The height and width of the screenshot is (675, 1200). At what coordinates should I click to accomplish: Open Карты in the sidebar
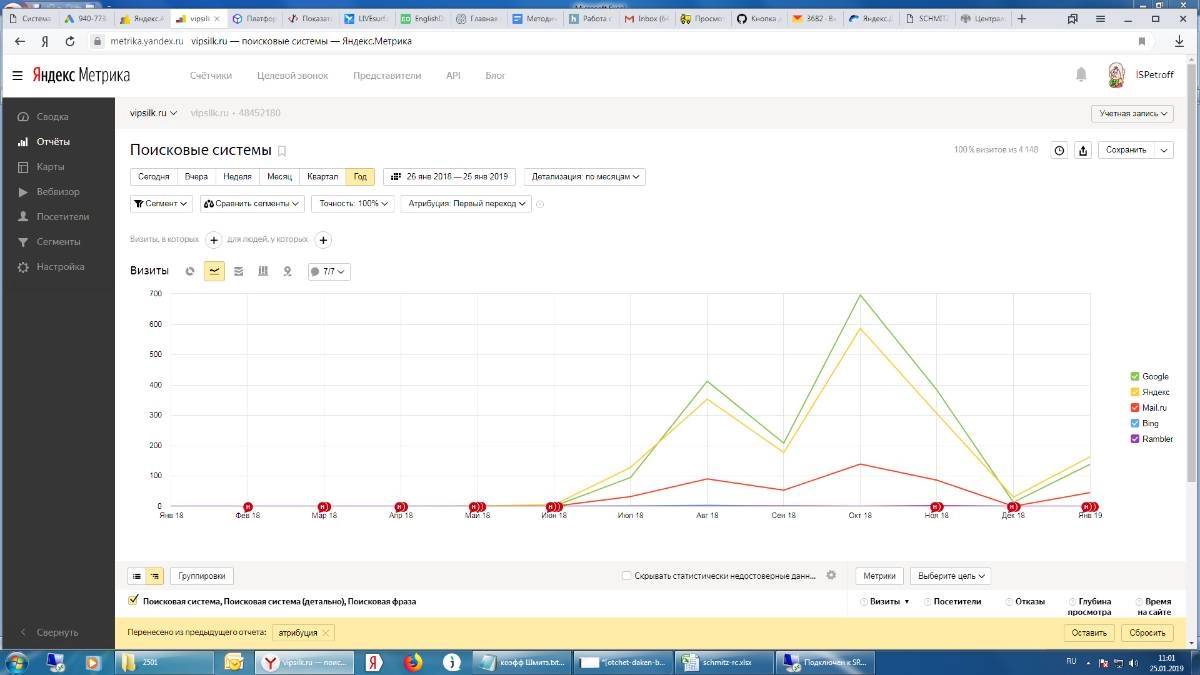tap(50, 167)
